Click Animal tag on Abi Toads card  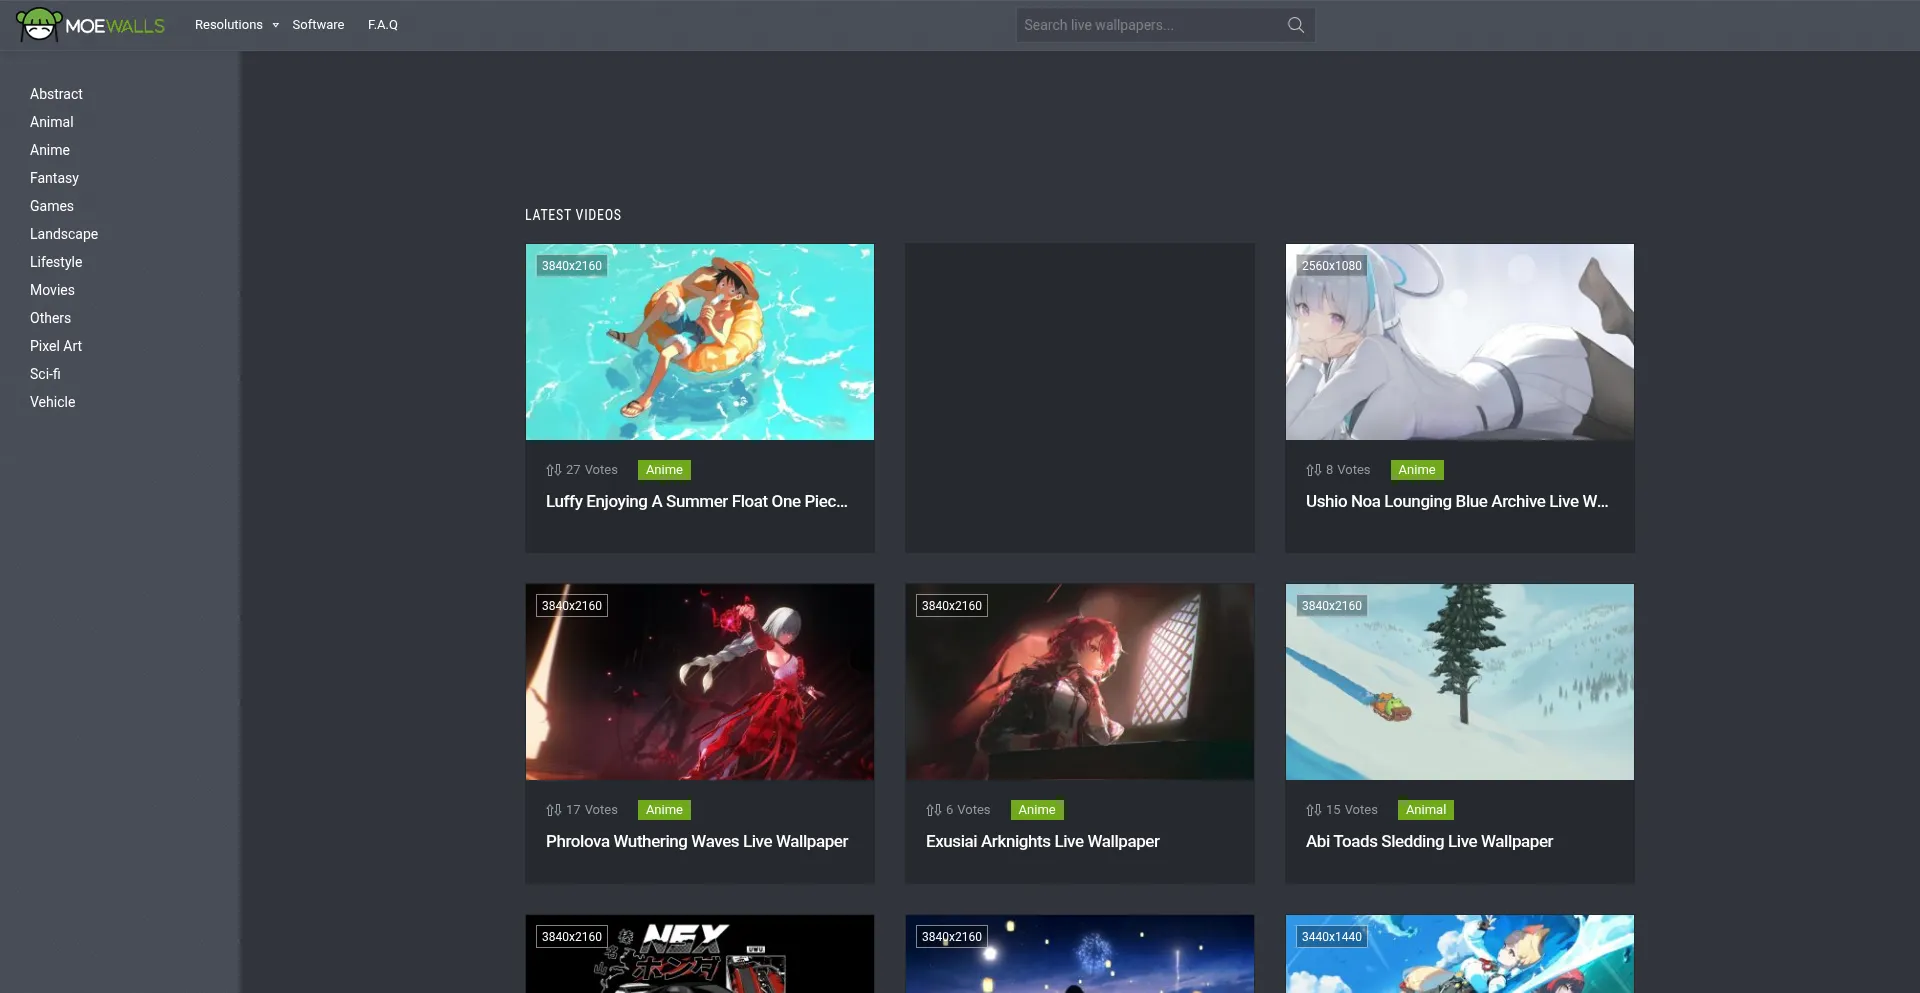tap(1426, 810)
